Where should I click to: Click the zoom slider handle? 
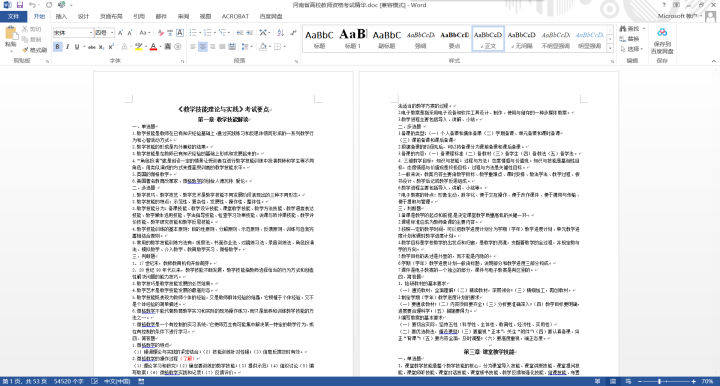point(659,381)
